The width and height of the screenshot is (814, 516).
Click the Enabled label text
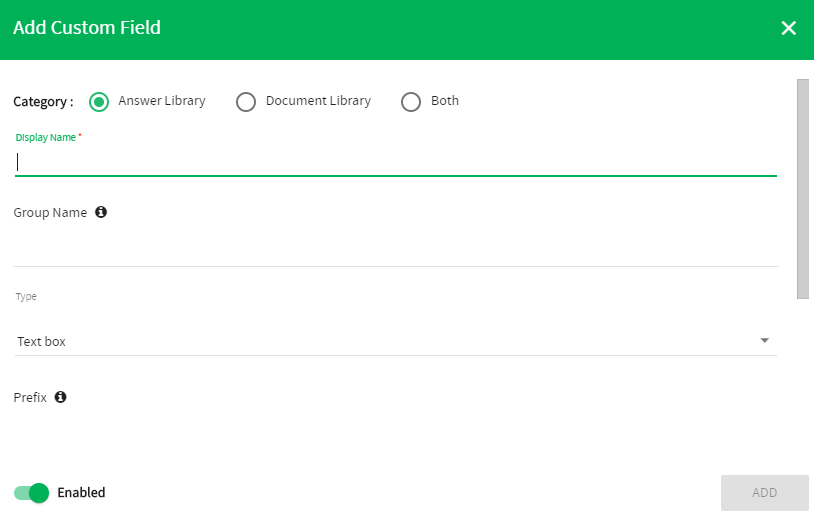pyautogui.click(x=81, y=493)
